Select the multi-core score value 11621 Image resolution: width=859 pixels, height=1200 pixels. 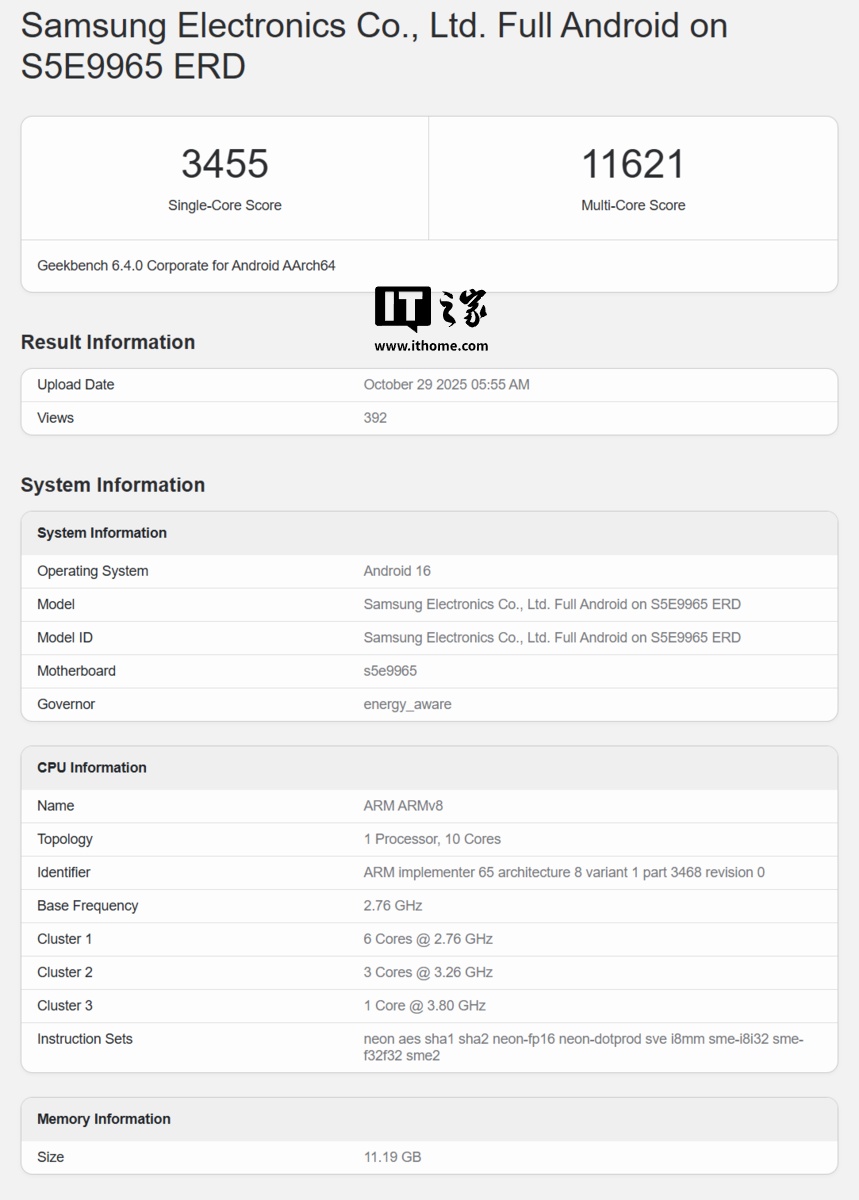coord(633,164)
